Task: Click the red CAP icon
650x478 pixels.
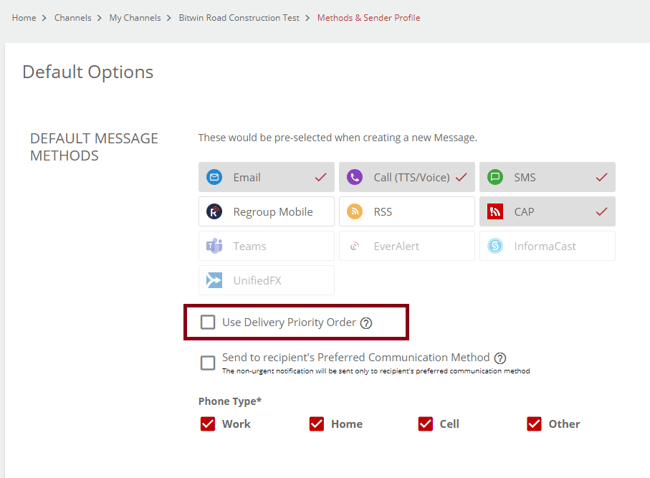Action: click(495, 212)
